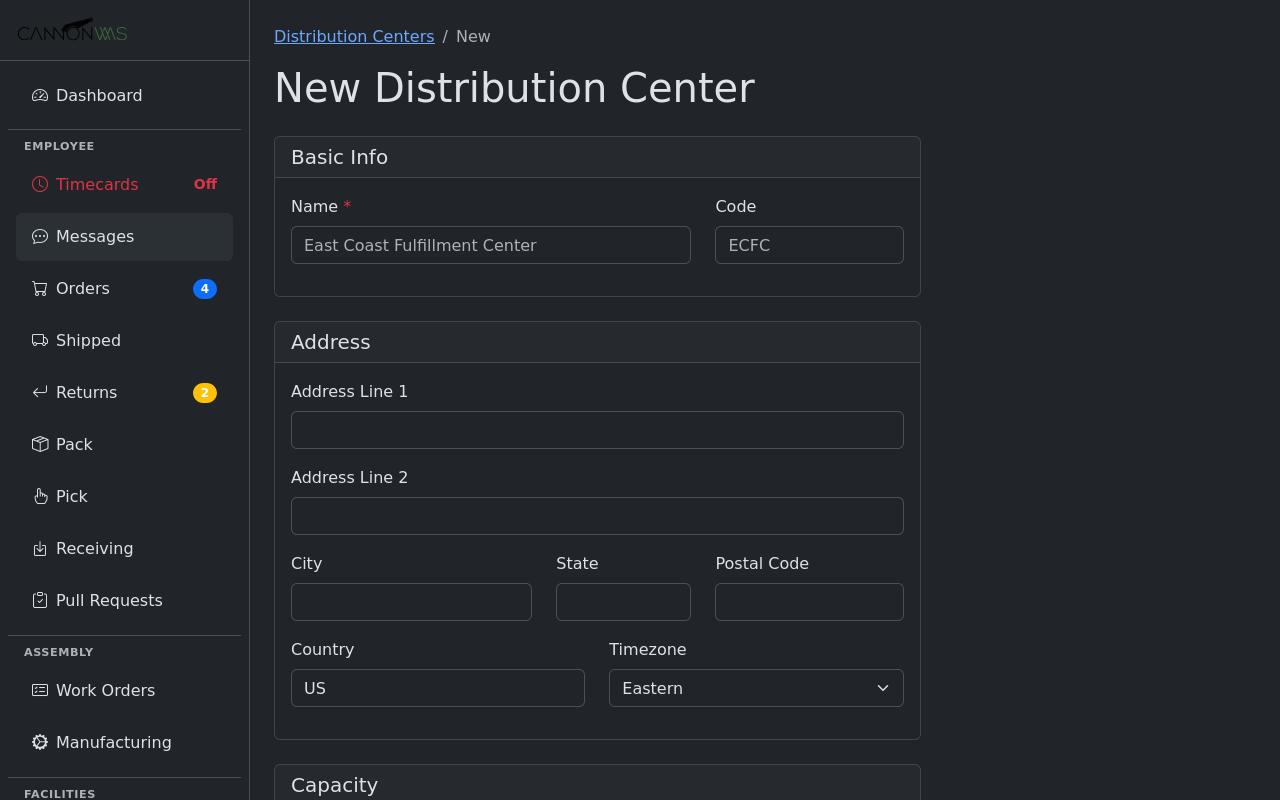Open Pull Requests via the clipboard icon
This screenshot has width=1280, height=800.
coord(39,600)
